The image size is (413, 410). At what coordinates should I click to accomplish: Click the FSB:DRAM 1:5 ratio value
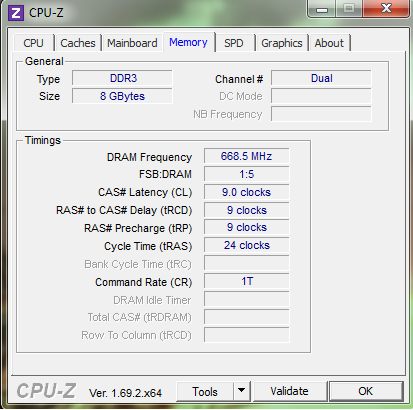point(247,174)
